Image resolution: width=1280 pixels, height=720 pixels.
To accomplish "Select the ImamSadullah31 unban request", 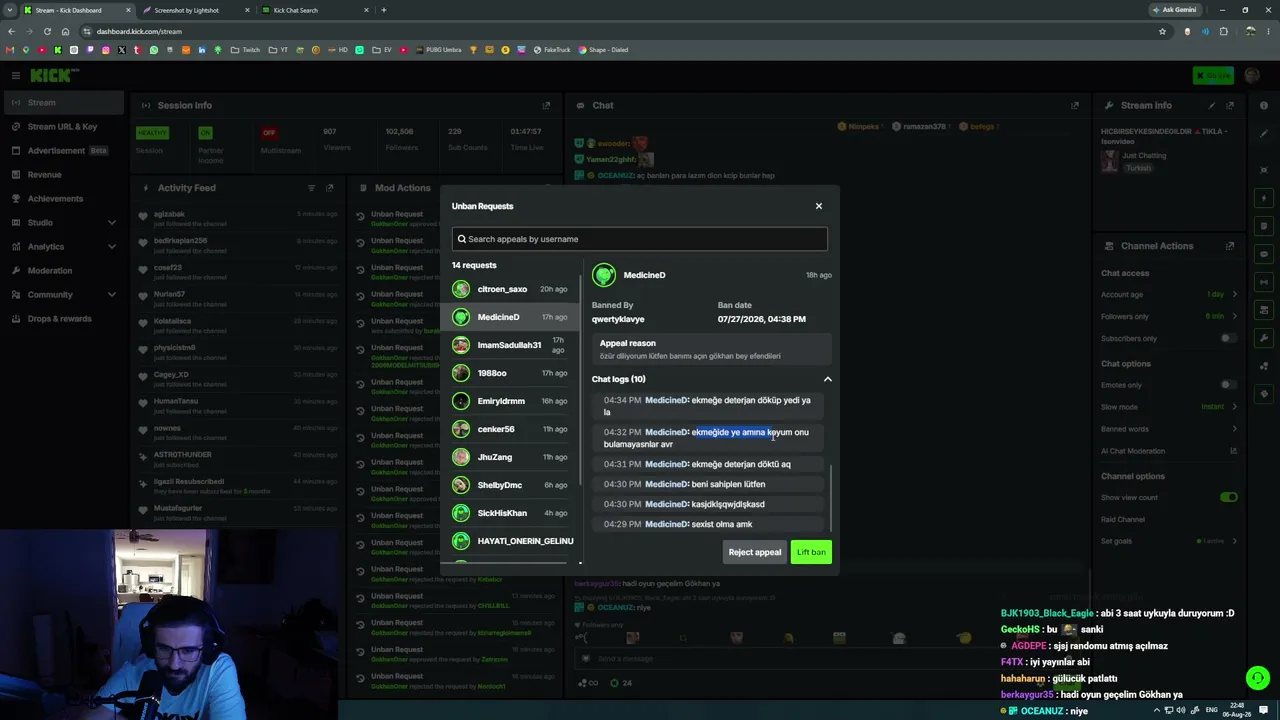I will click(x=510, y=345).
